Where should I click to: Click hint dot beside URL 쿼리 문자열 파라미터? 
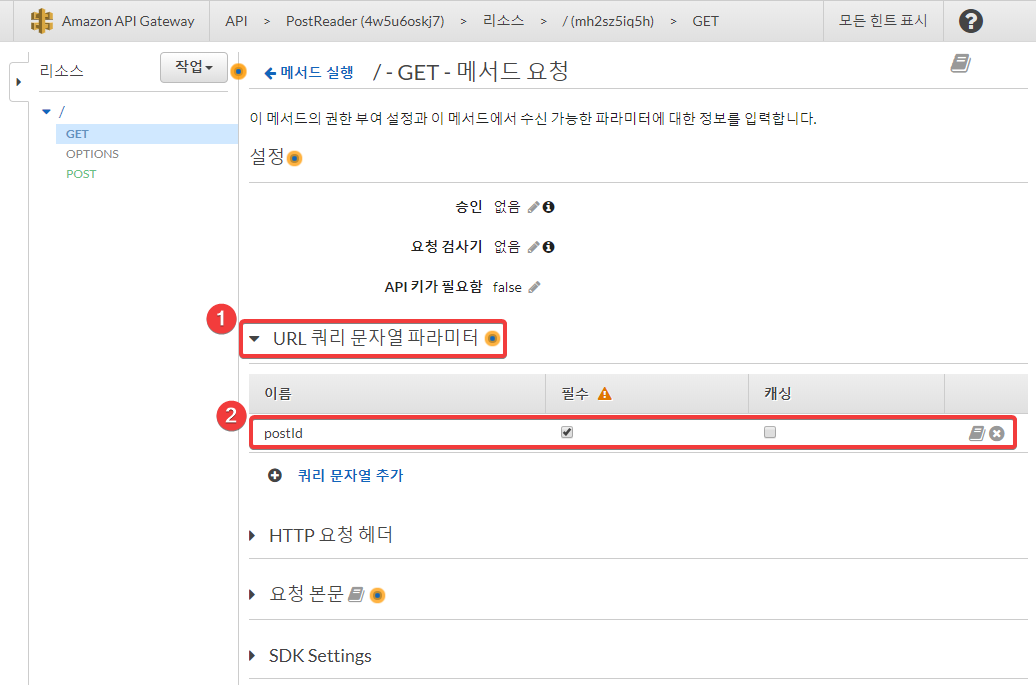coord(492,339)
